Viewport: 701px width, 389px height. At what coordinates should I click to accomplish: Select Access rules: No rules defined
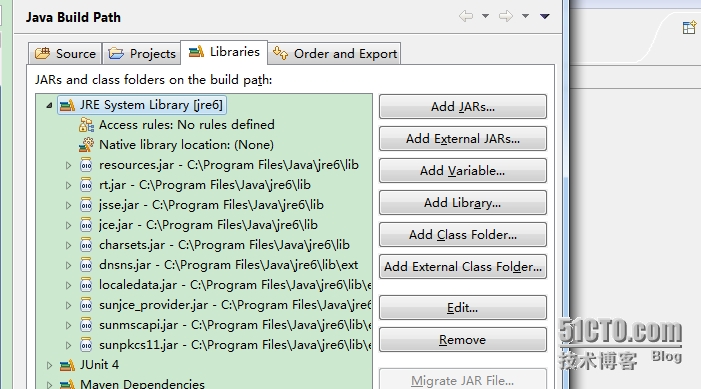coord(186,125)
